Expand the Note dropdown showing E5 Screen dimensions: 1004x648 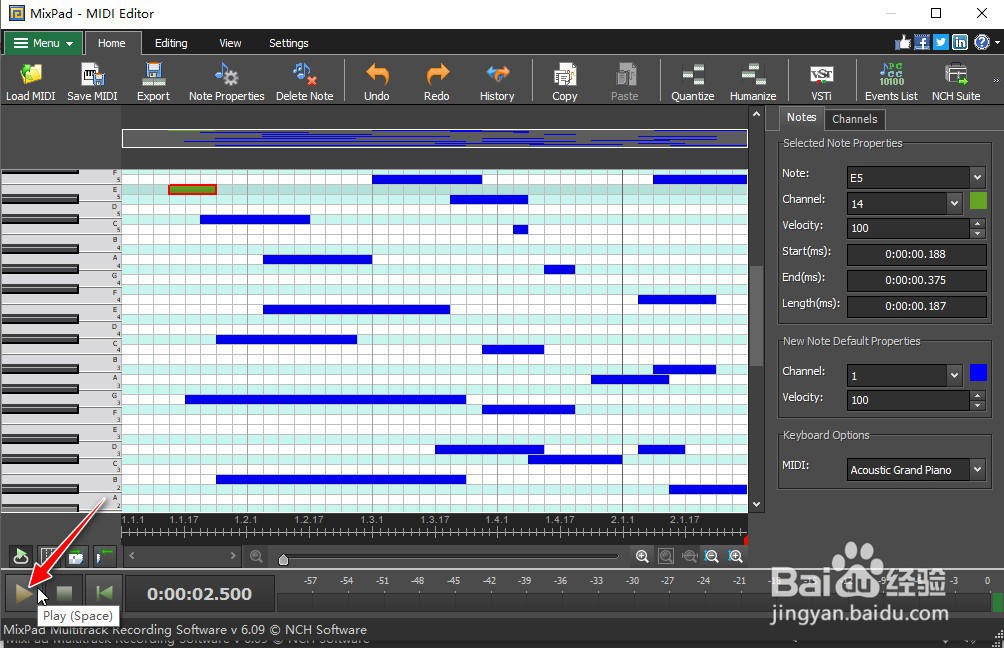coord(976,177)
